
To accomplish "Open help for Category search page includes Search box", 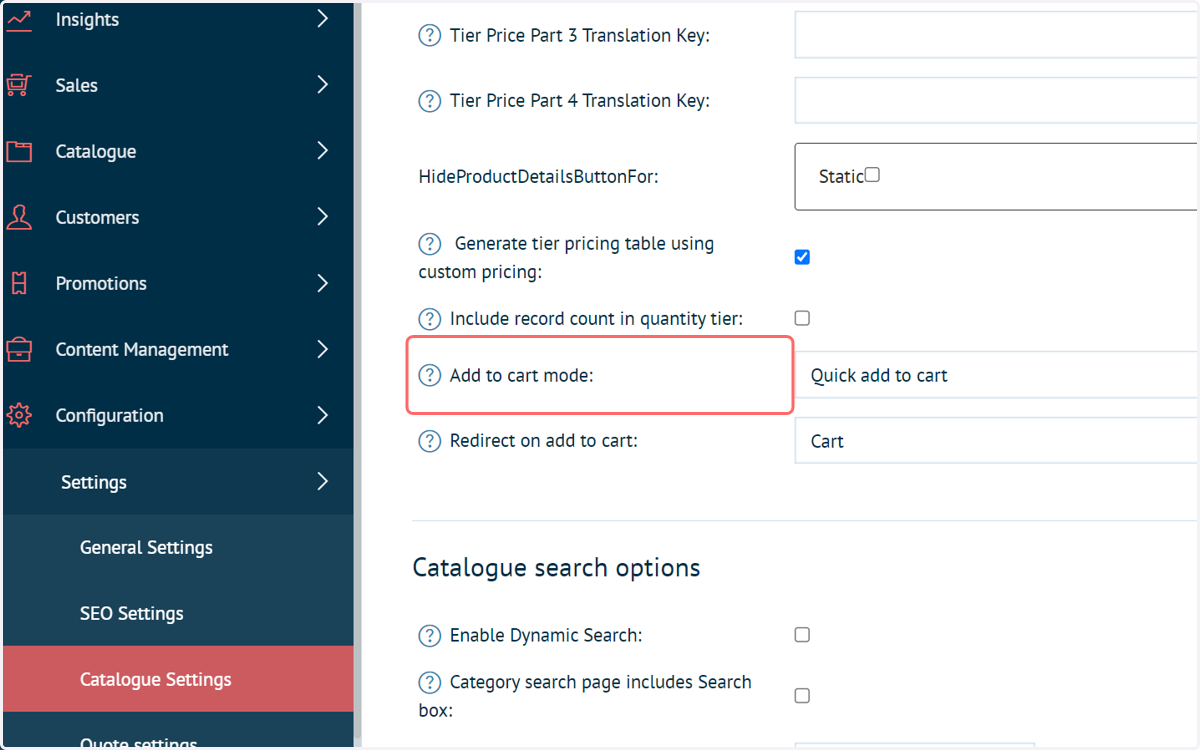I will point(429,683).
